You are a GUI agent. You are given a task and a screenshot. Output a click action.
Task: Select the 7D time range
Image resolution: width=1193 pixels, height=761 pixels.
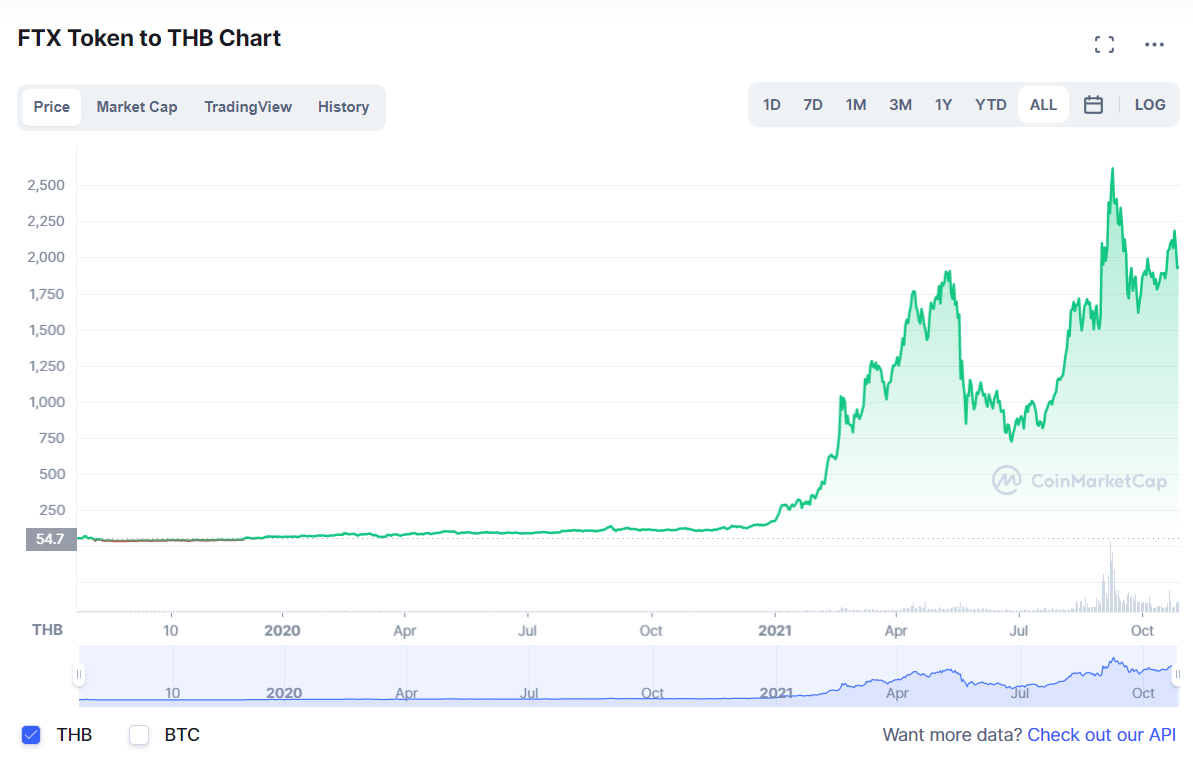coord(813,105)
